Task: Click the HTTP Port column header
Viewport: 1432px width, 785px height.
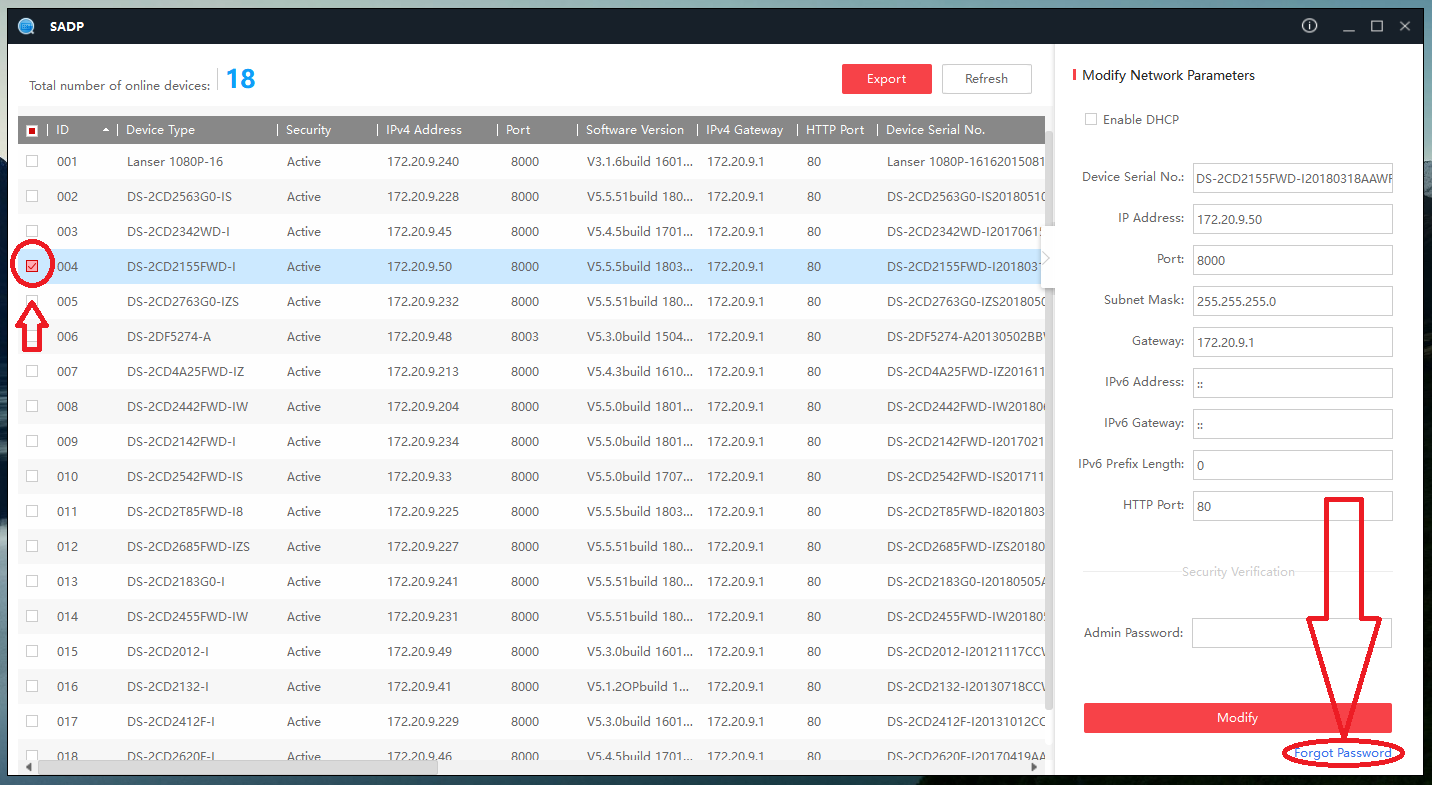Action: tap(835, 130)
